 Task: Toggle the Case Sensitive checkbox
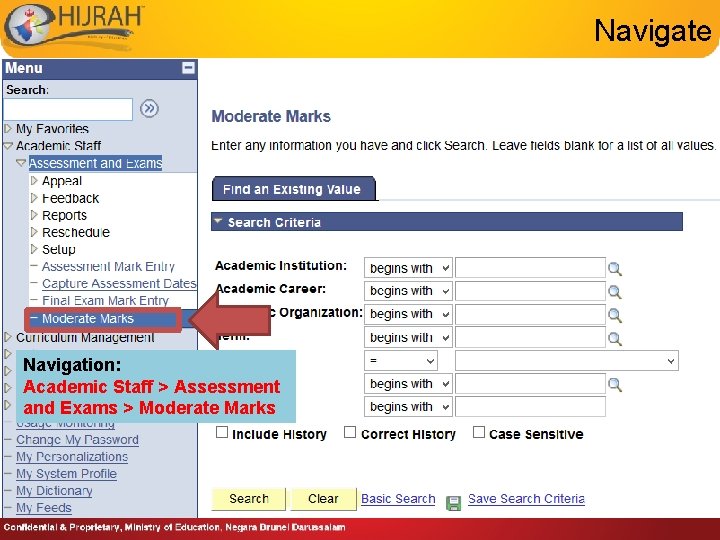[479, 432]
